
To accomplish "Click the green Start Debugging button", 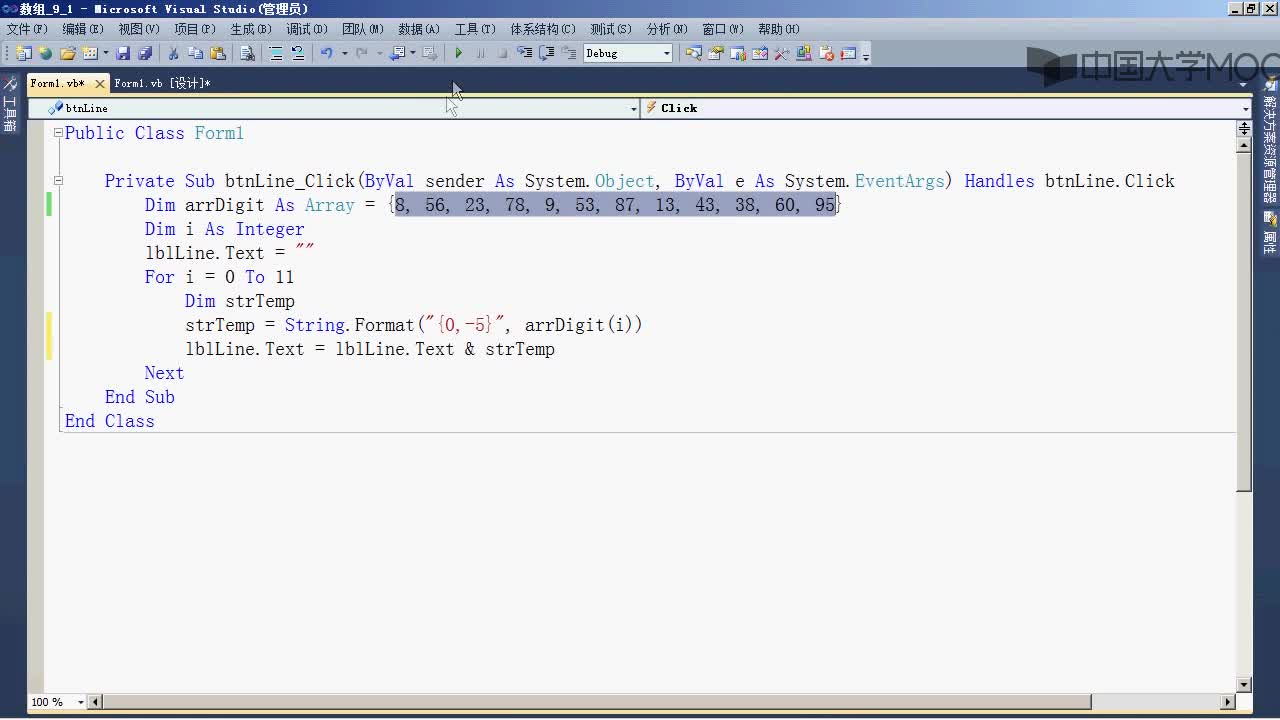I will coord(459,53).
